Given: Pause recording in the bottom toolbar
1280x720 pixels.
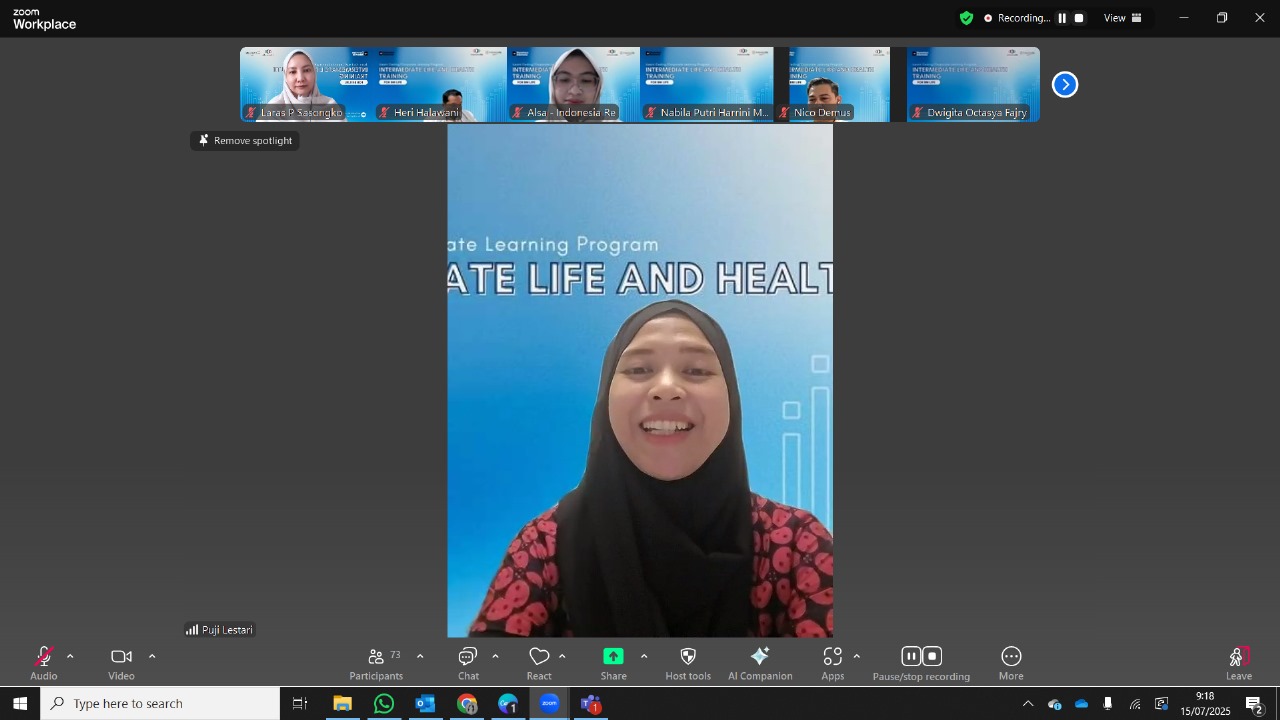Looking at the screenshot, I should 911,657.
